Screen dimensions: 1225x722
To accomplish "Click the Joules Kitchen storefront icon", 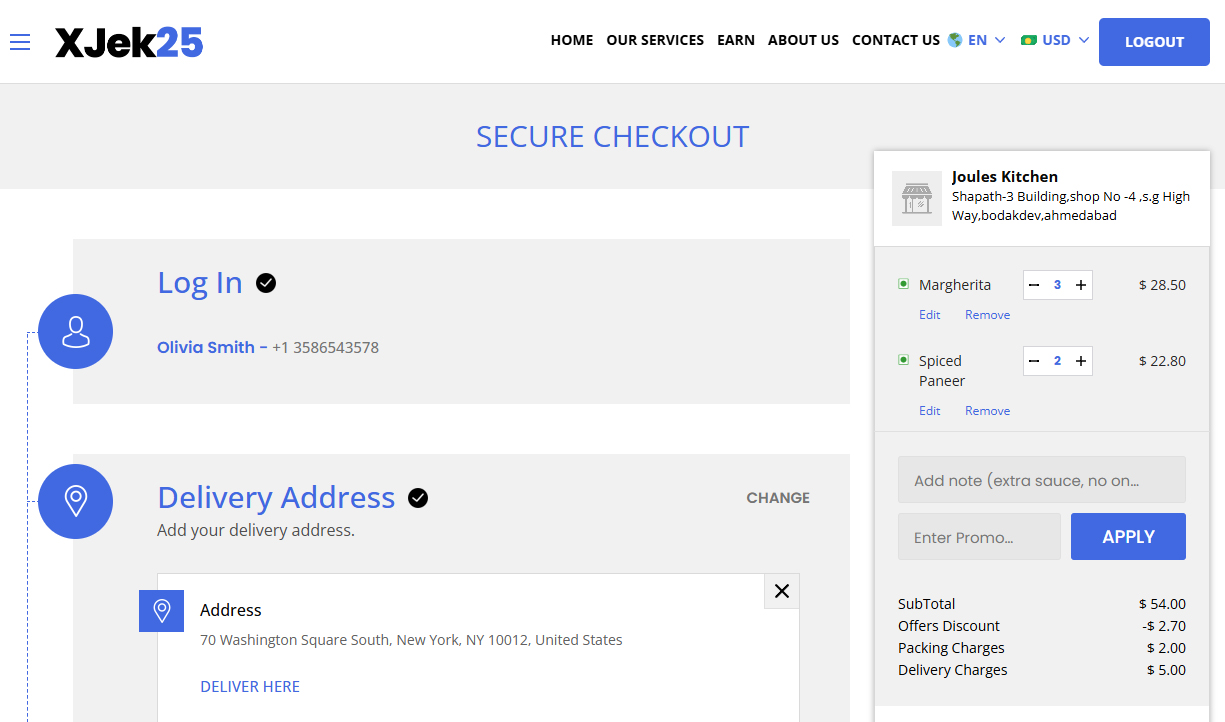I will click(917, 198).
